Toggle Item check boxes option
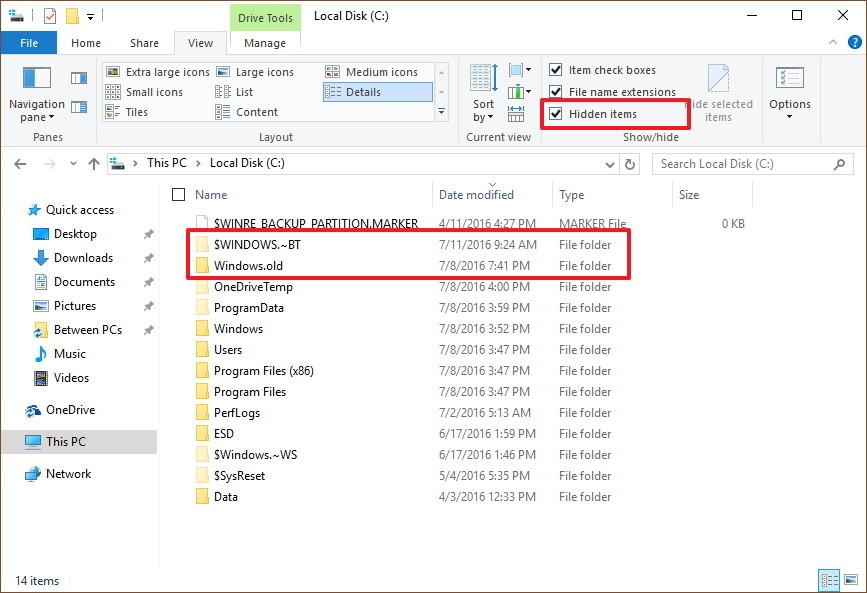 pyautogui.click(x=602, y=70)
